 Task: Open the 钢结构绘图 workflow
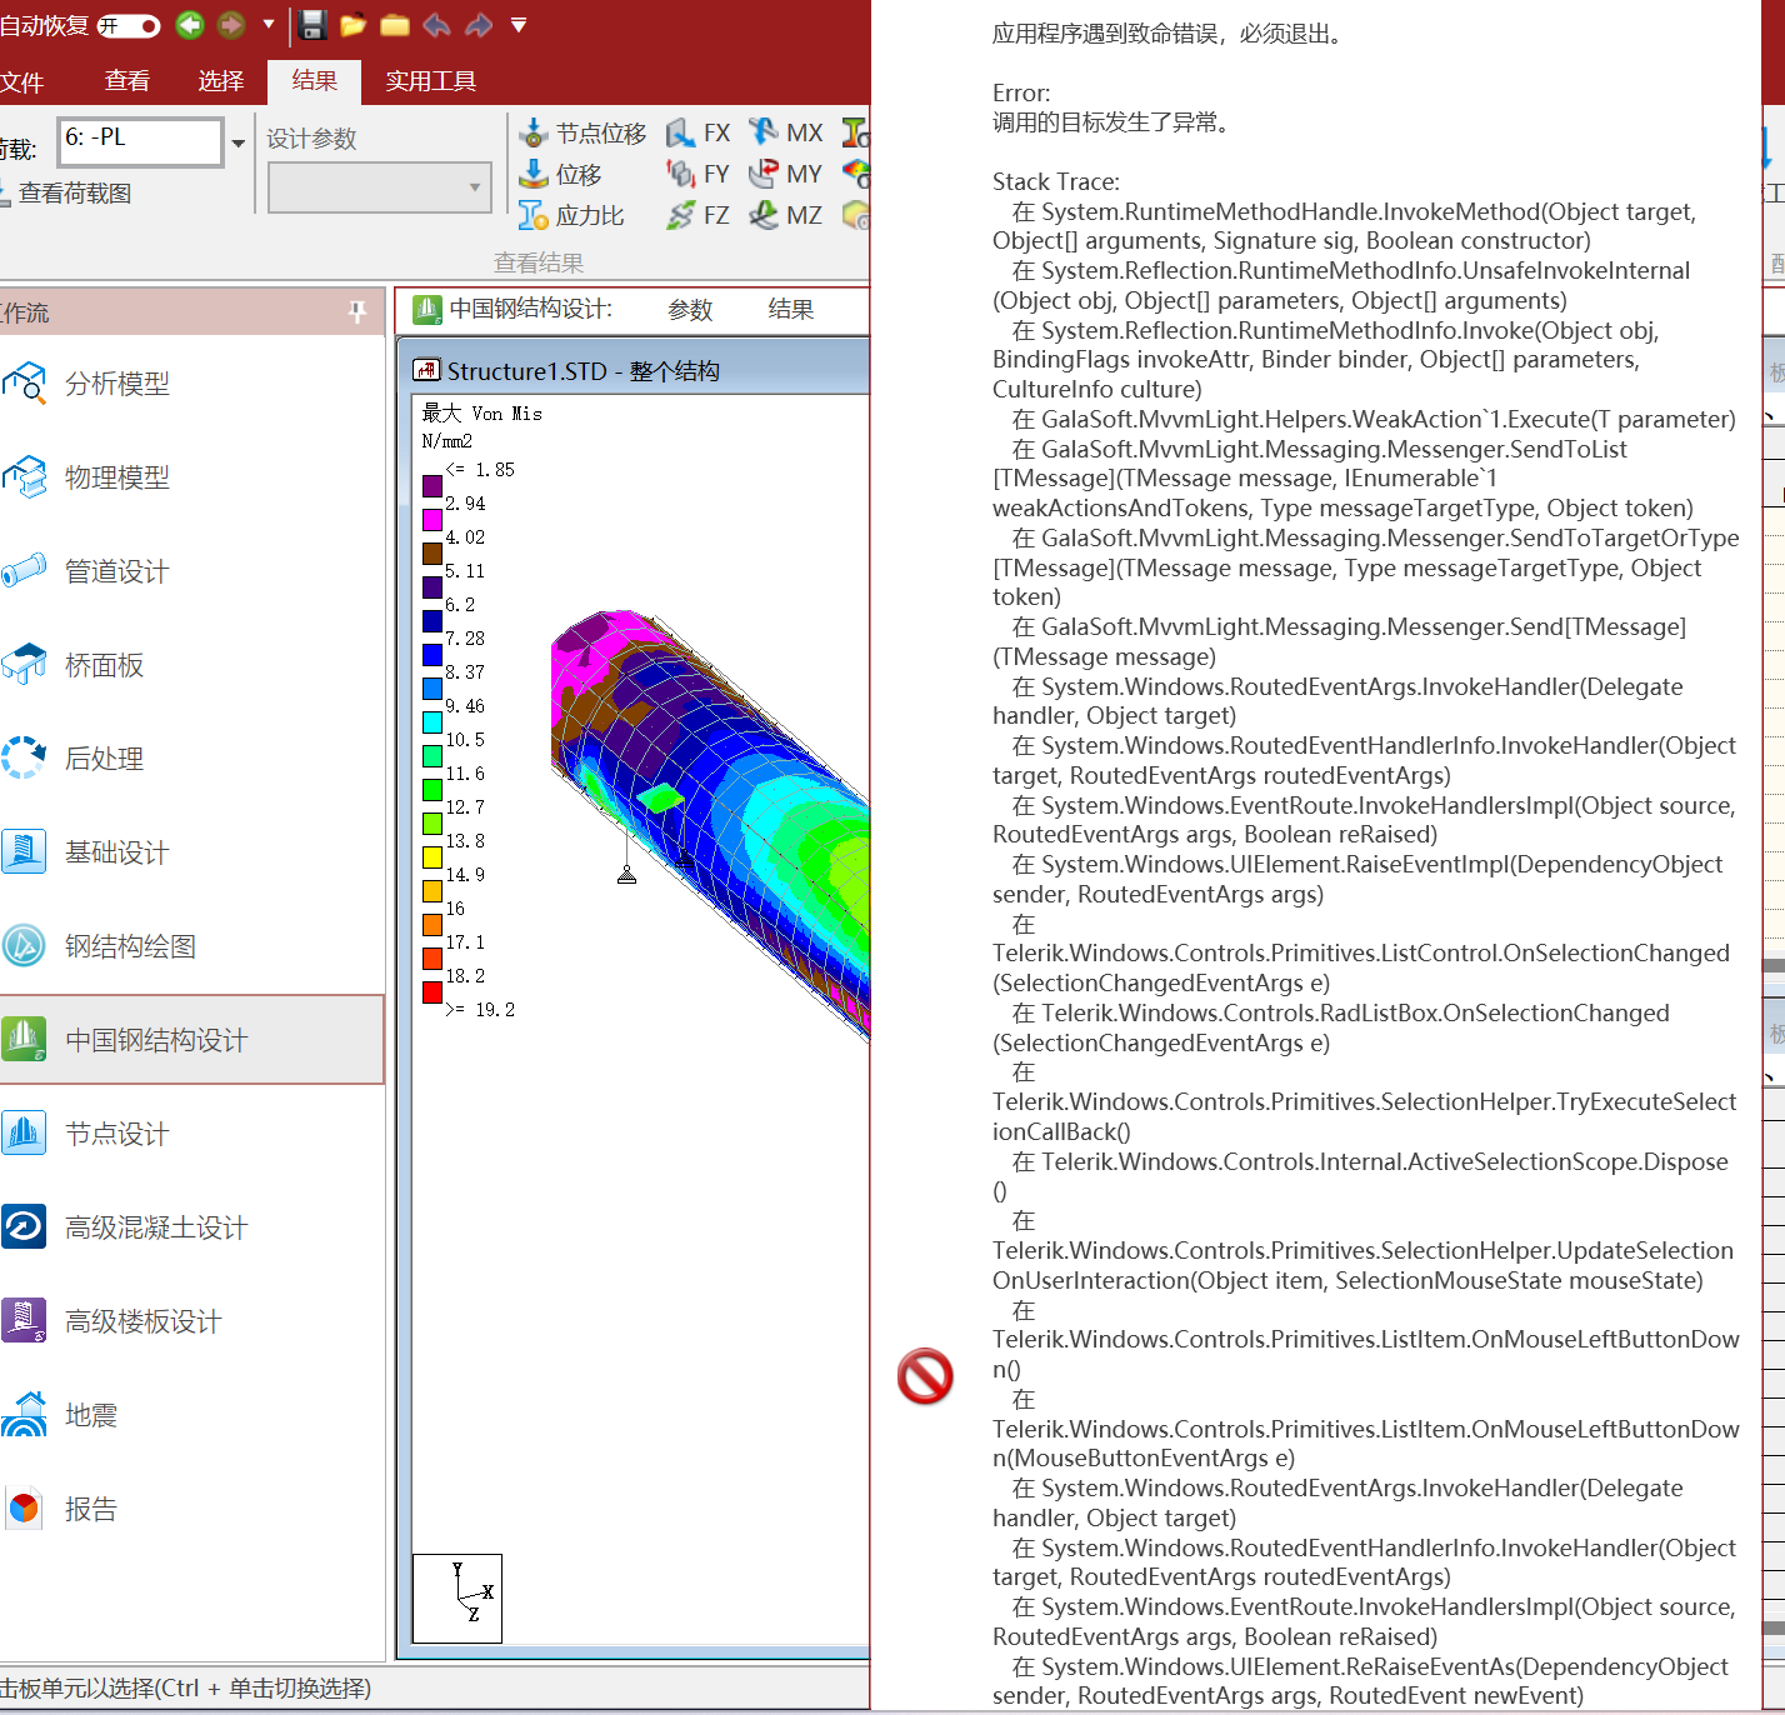(193, 946)
